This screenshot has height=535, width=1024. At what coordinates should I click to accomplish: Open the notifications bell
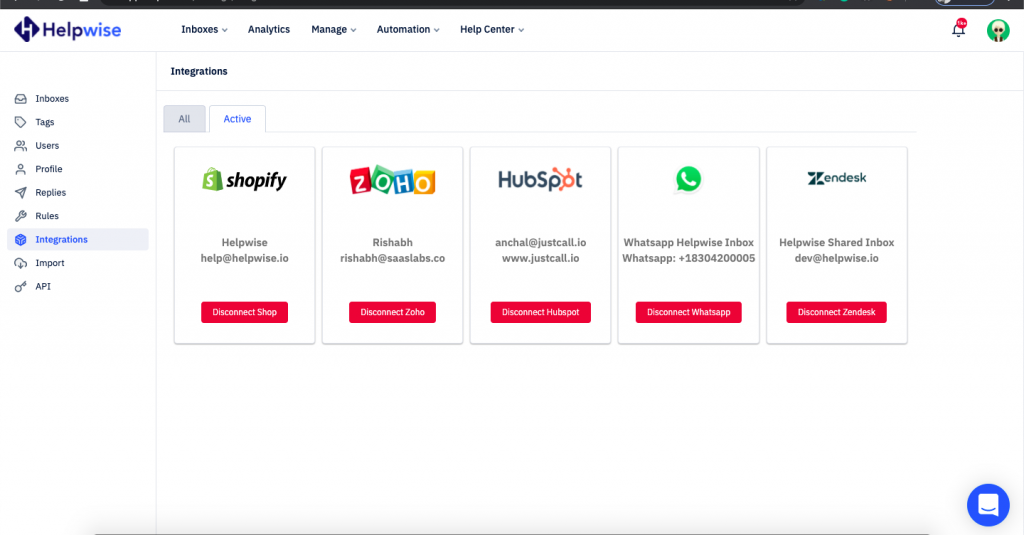pos(958,29)
